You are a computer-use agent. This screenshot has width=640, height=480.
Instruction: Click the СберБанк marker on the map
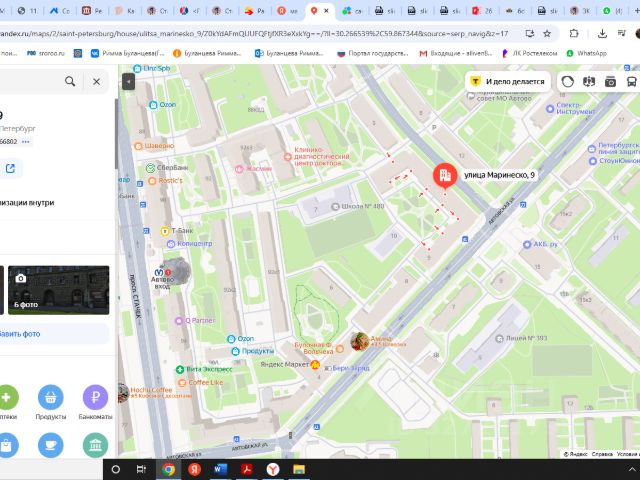(x=151, y=168)
